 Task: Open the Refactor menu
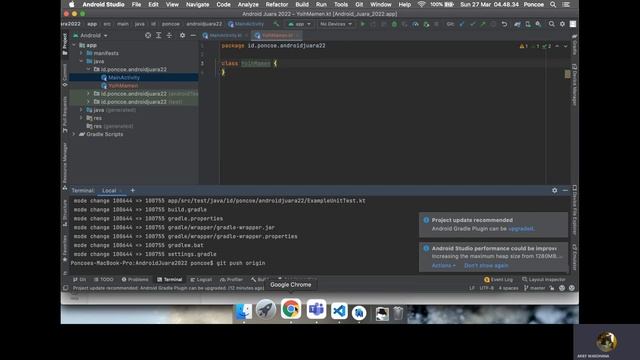277,4
